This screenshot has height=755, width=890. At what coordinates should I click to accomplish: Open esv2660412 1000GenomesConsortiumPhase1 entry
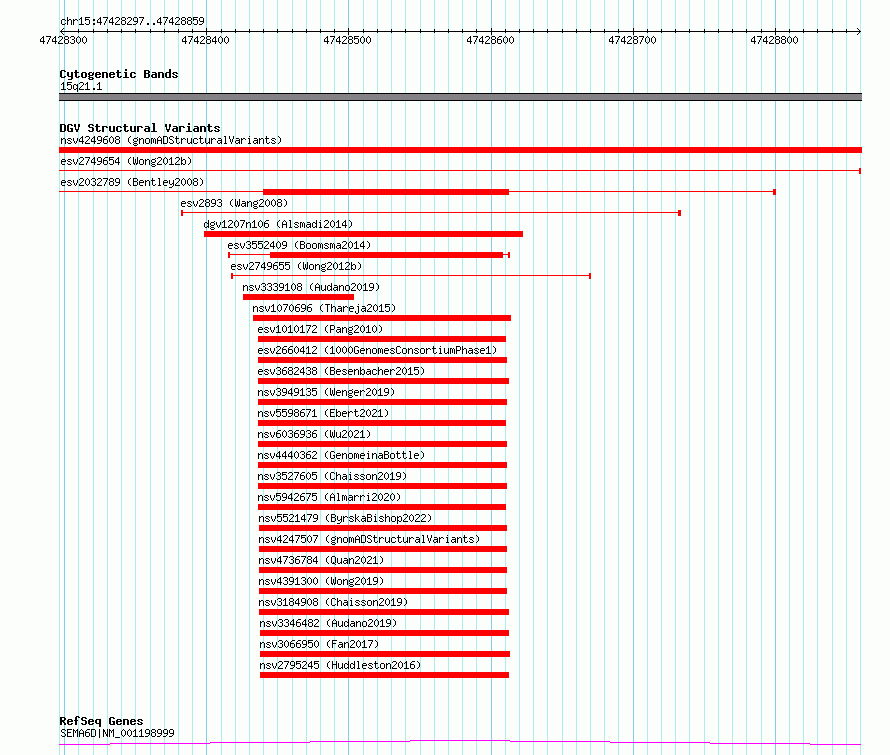click(377, 350)
